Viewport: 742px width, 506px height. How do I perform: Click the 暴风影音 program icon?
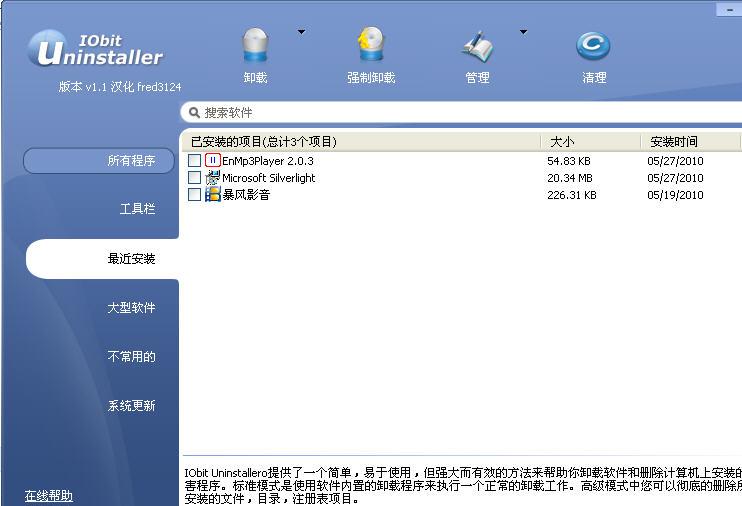point(212,195)
